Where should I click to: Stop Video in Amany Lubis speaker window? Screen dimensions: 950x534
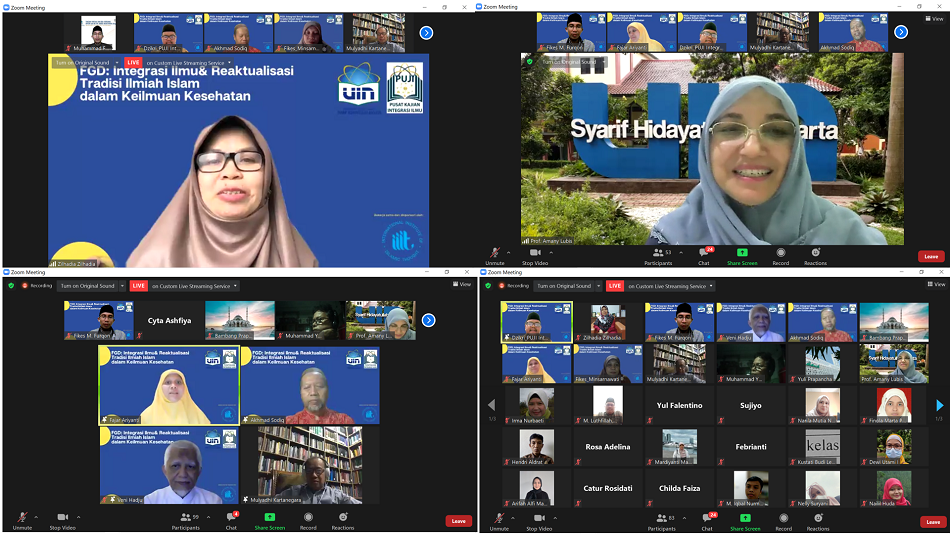pyautogui.click(x=535, y=256)
